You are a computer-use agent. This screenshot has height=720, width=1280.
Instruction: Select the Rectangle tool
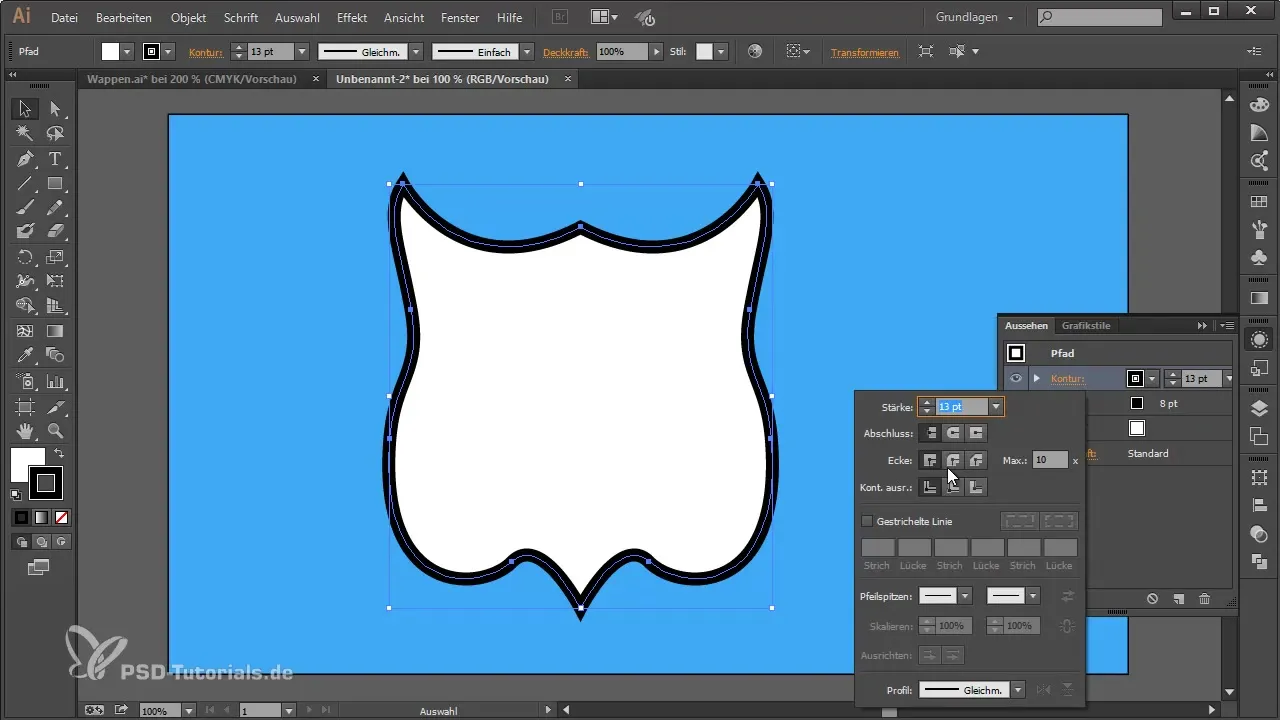point(55,183)
